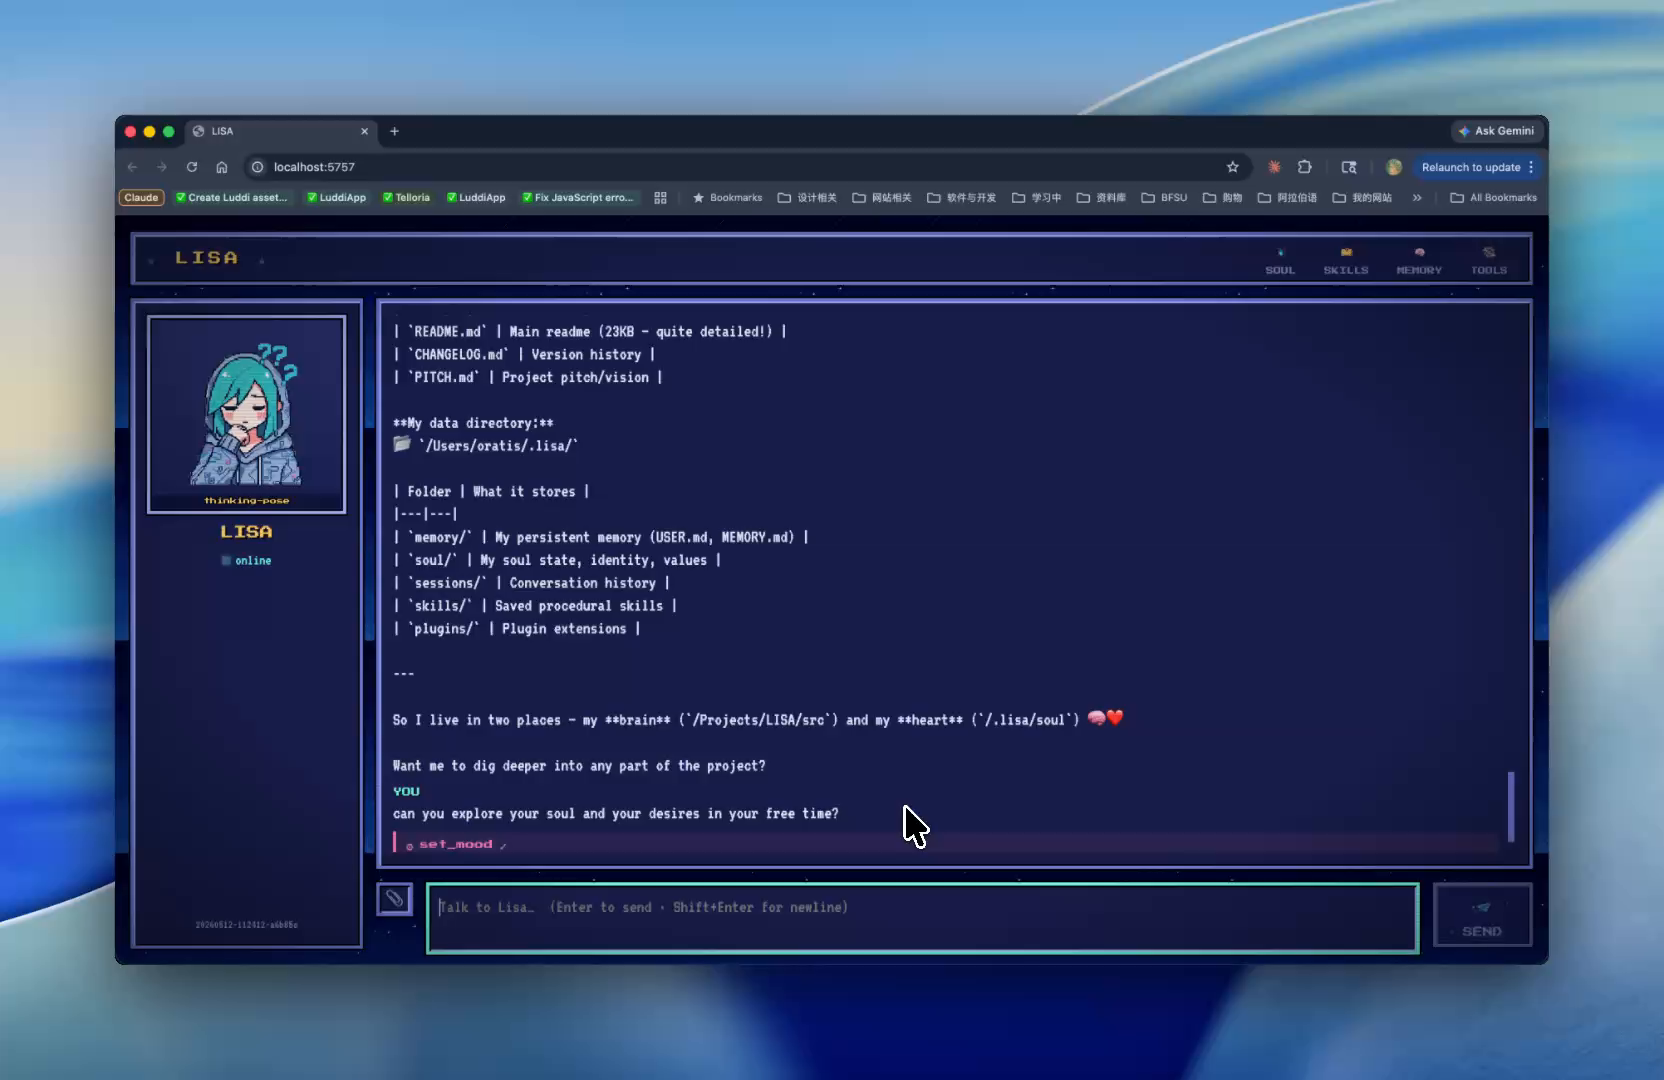The height and width of the screenshot is (1080, 1664).
Task: Click the apps grid icon in bookmarks bar
Action: (x=660, y=198)
